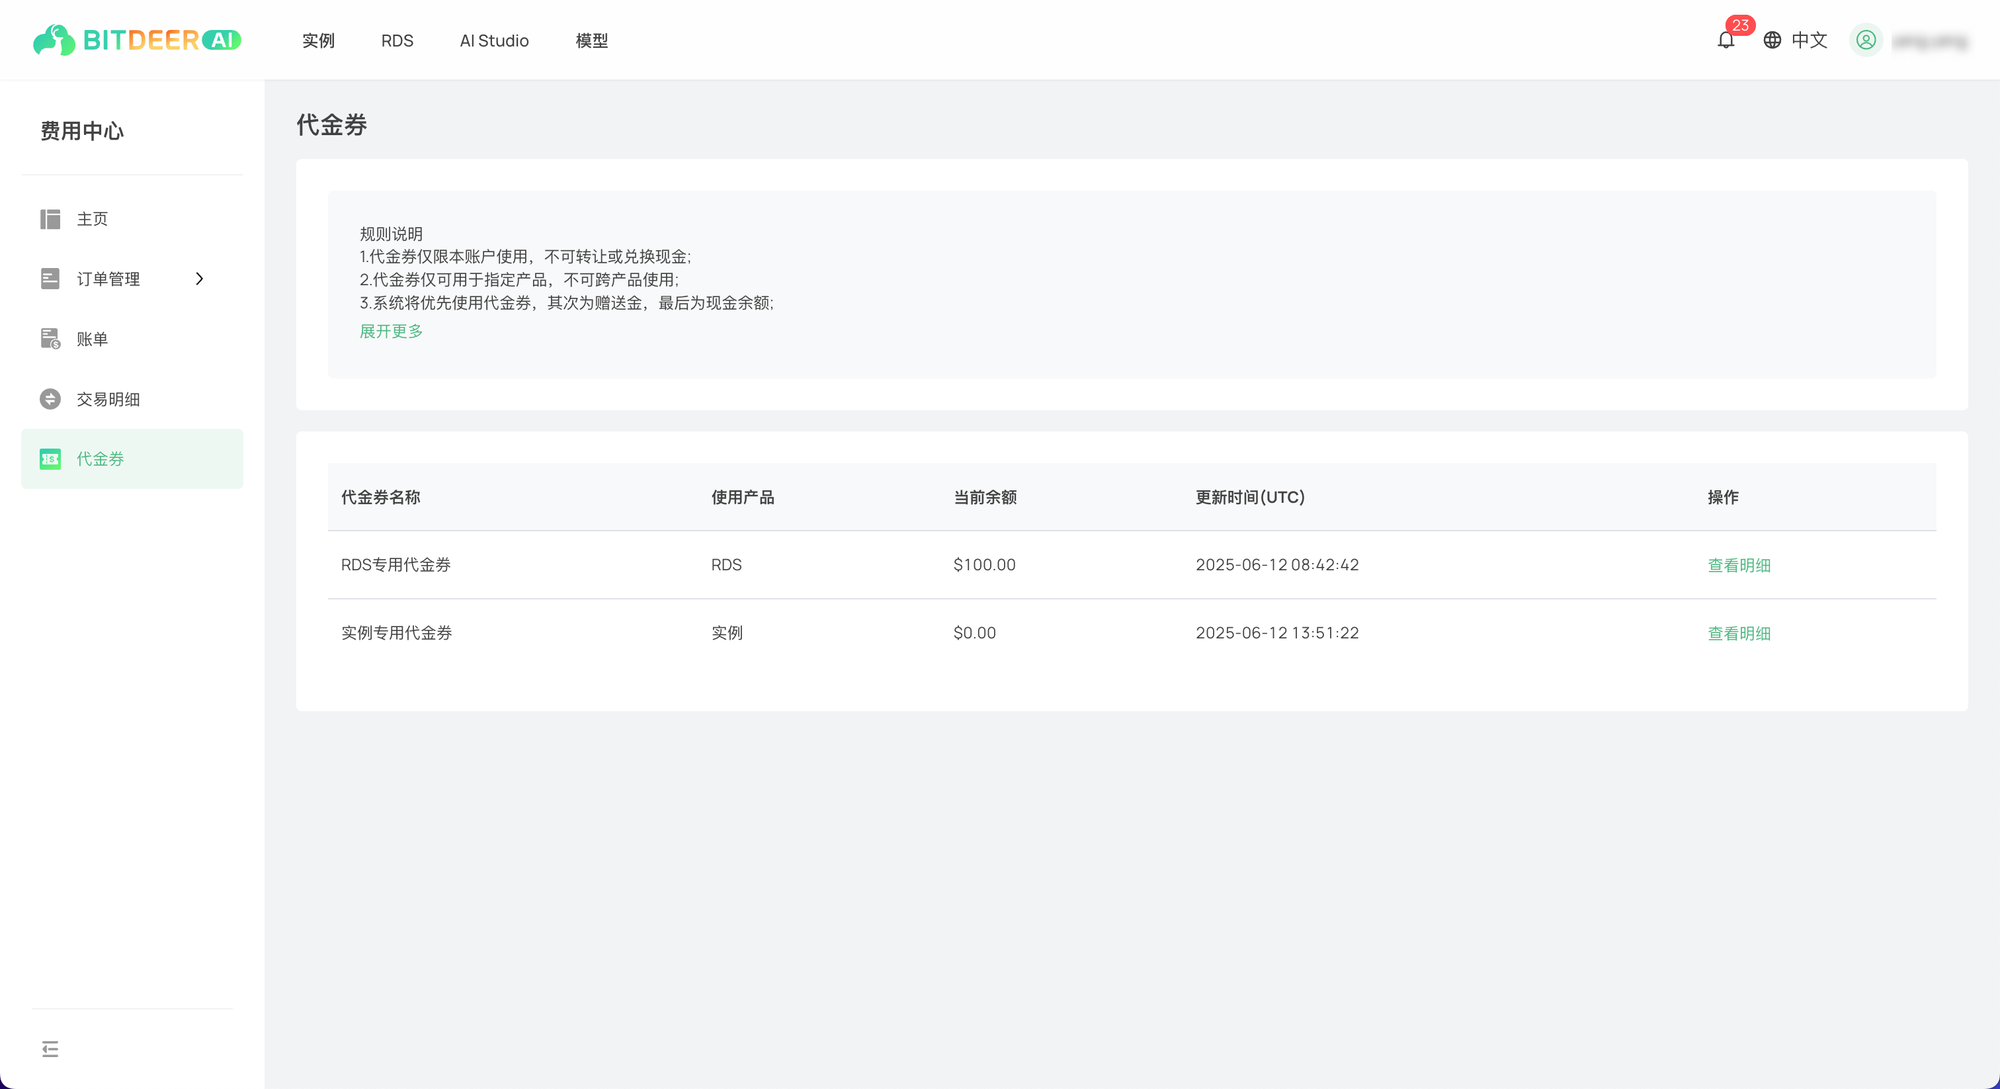Click the RDS product cell in table
The height and width of the screenshot is (1089, 2000).
pyautogui.click(x=726, y=565)
